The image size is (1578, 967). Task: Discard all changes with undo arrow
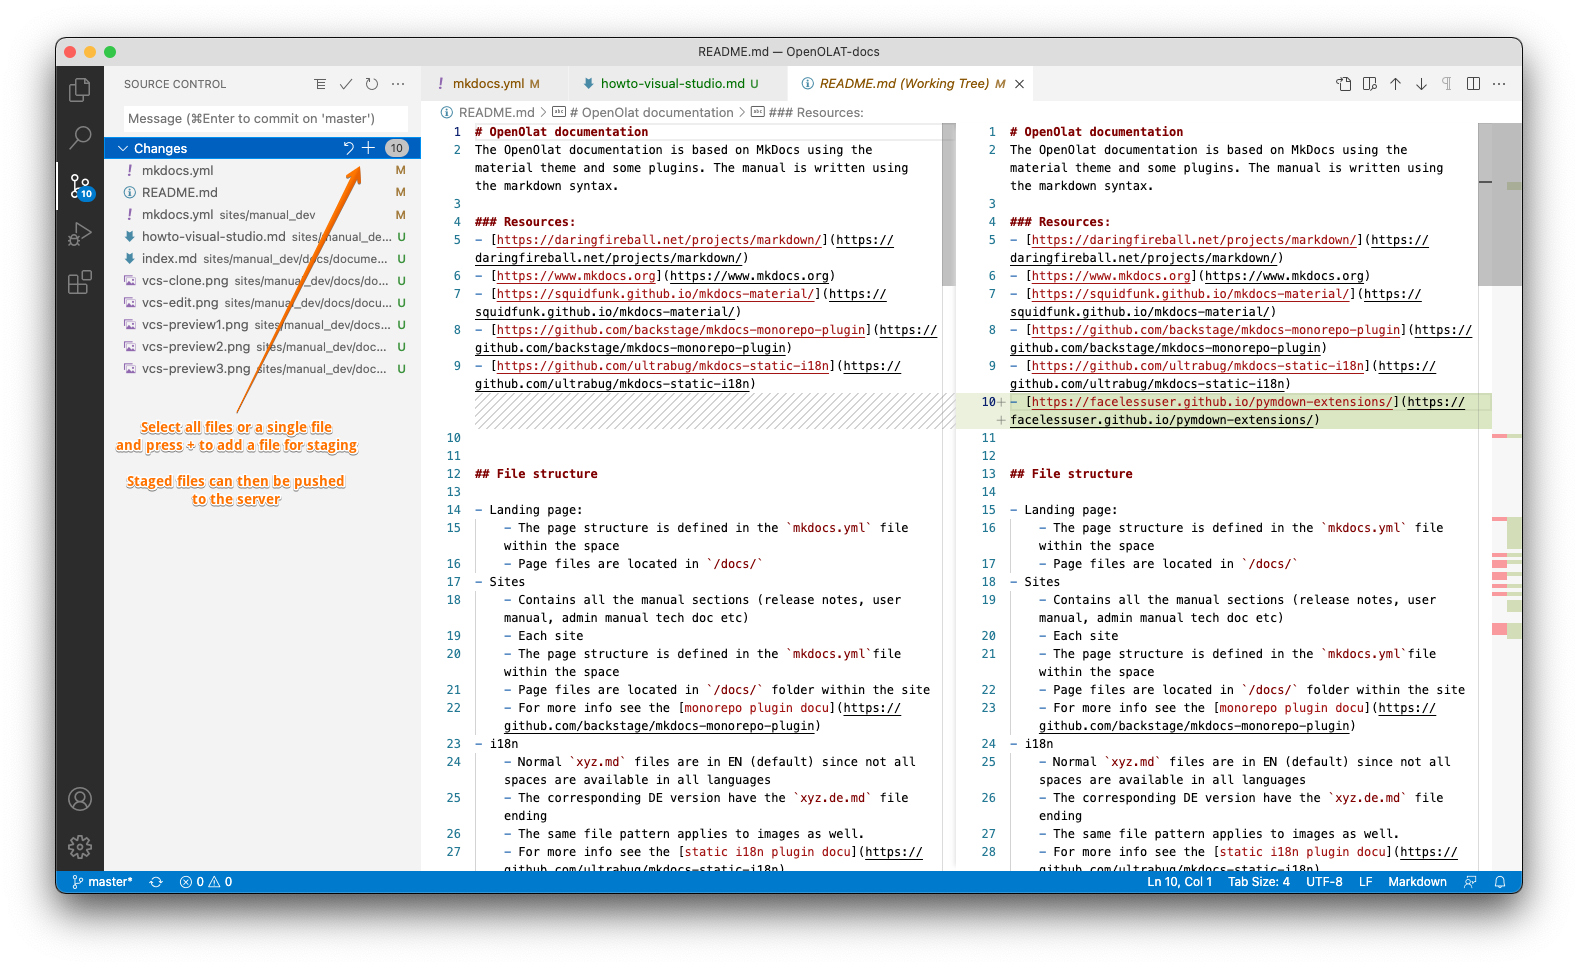tap(348, 148)
